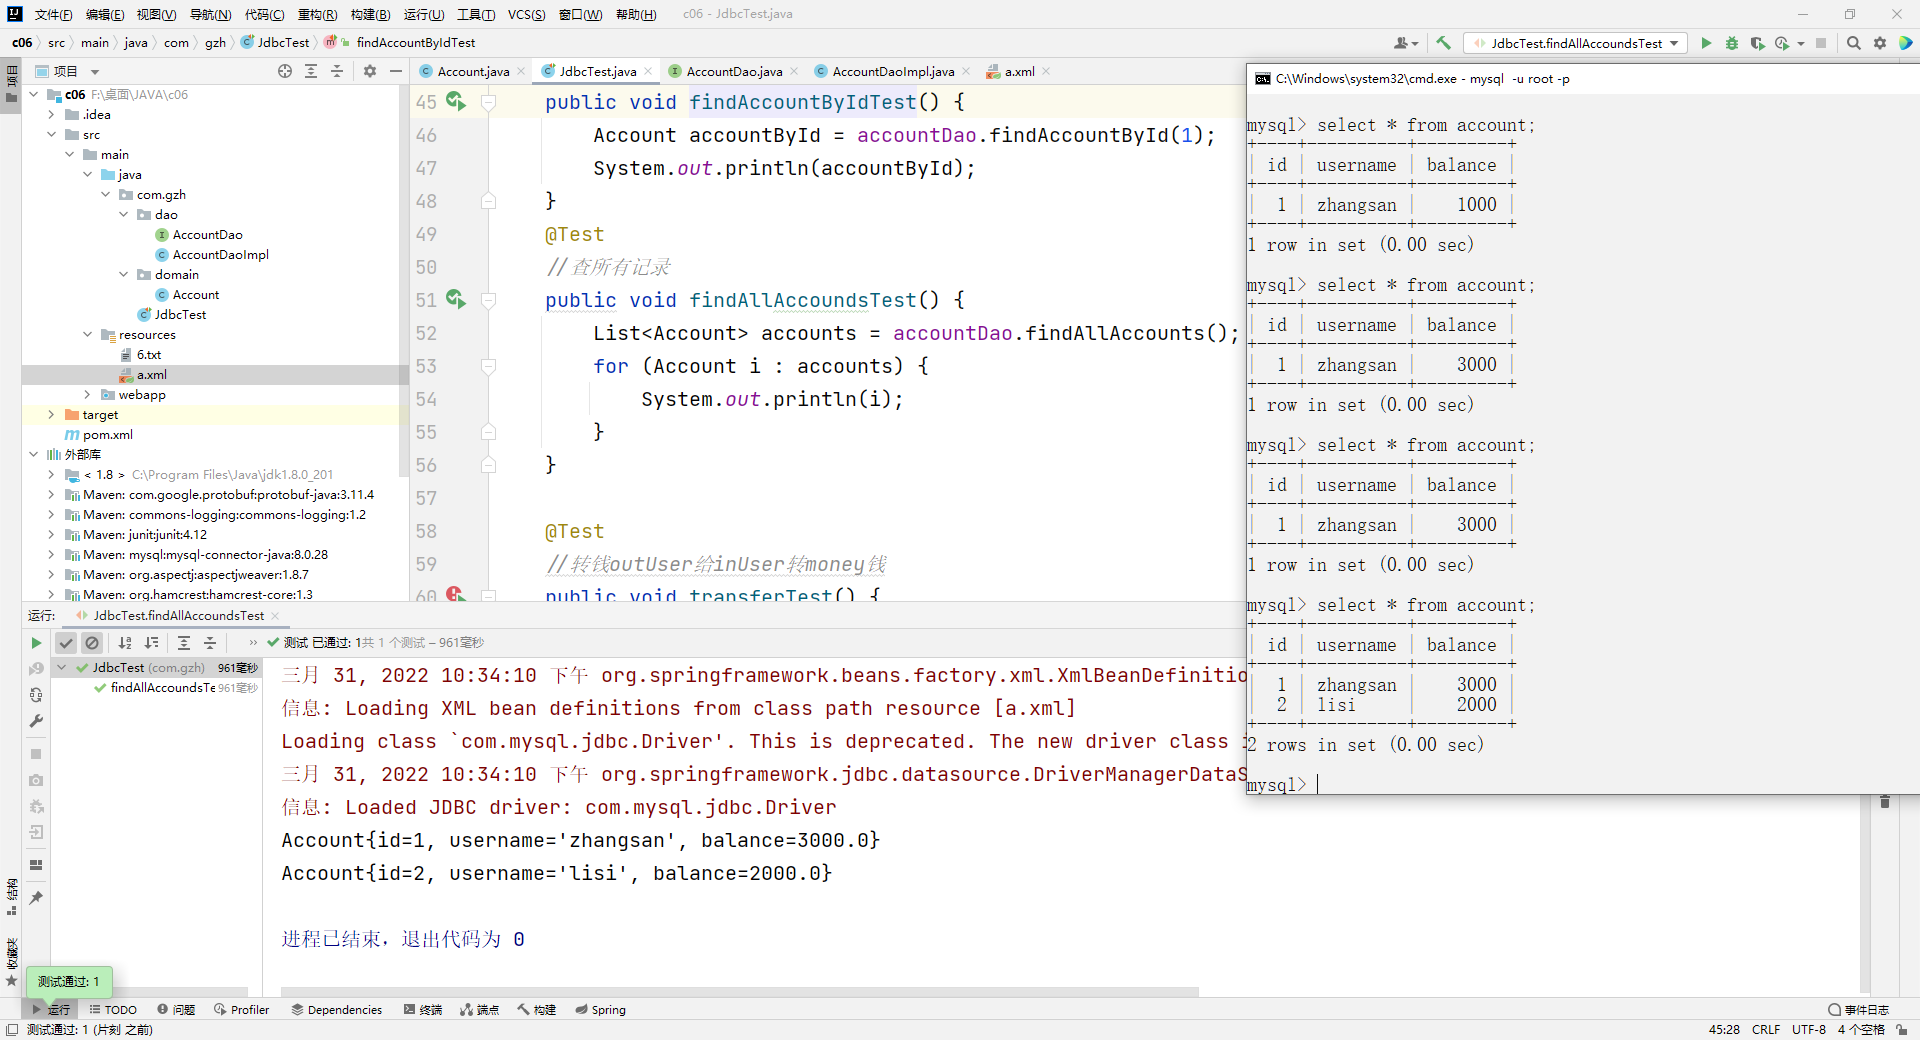The image size is (1920, 1040).
Task: Click CRLF line separator in status bar
Action: [1765, 1030]
